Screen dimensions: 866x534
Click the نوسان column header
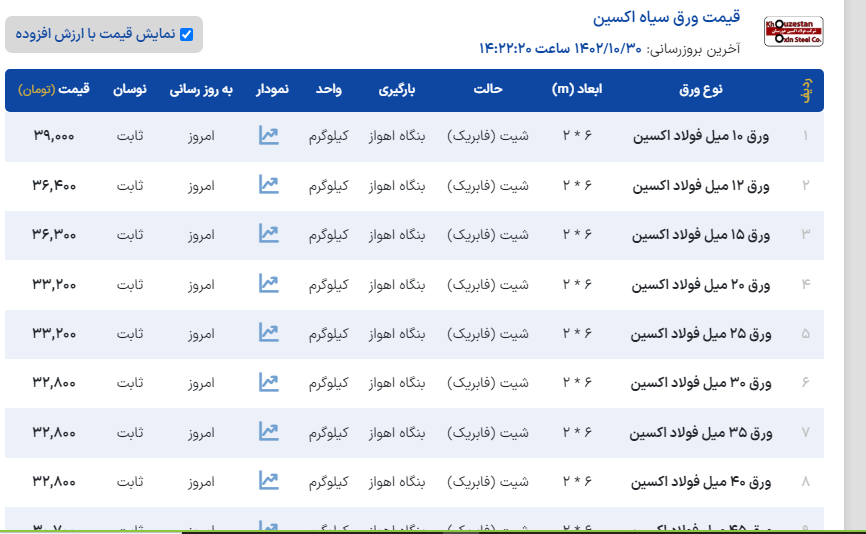point(129,90)
